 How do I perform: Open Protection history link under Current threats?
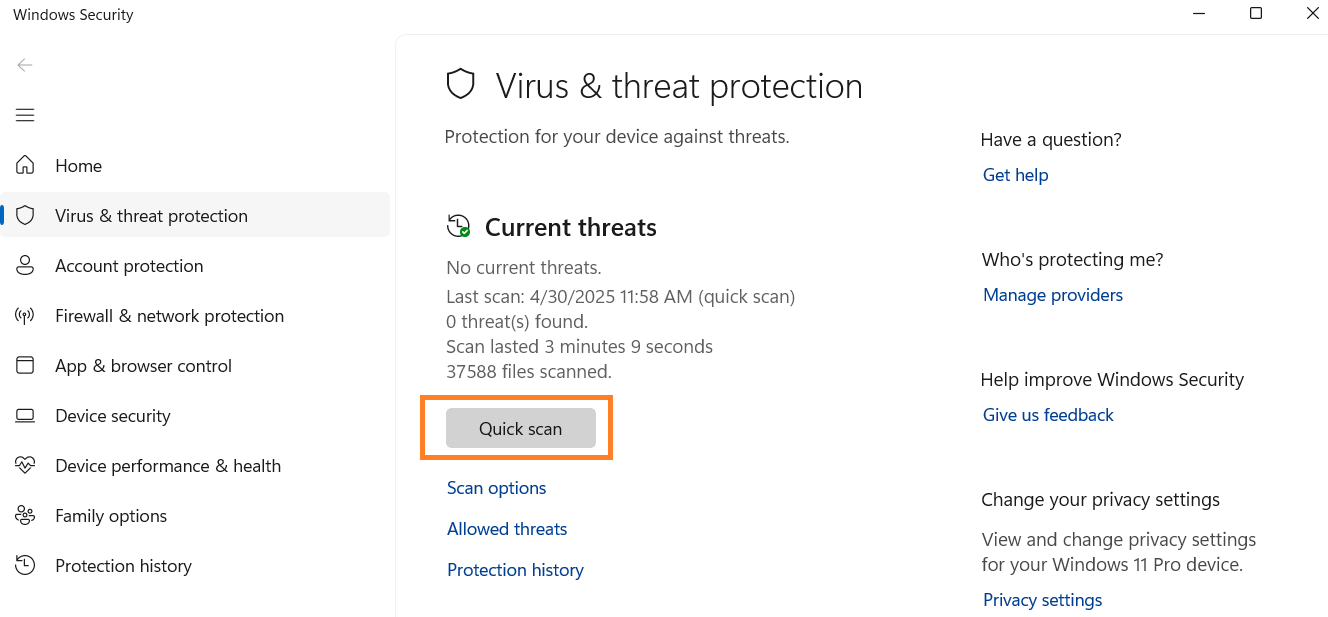pos(515,570)
